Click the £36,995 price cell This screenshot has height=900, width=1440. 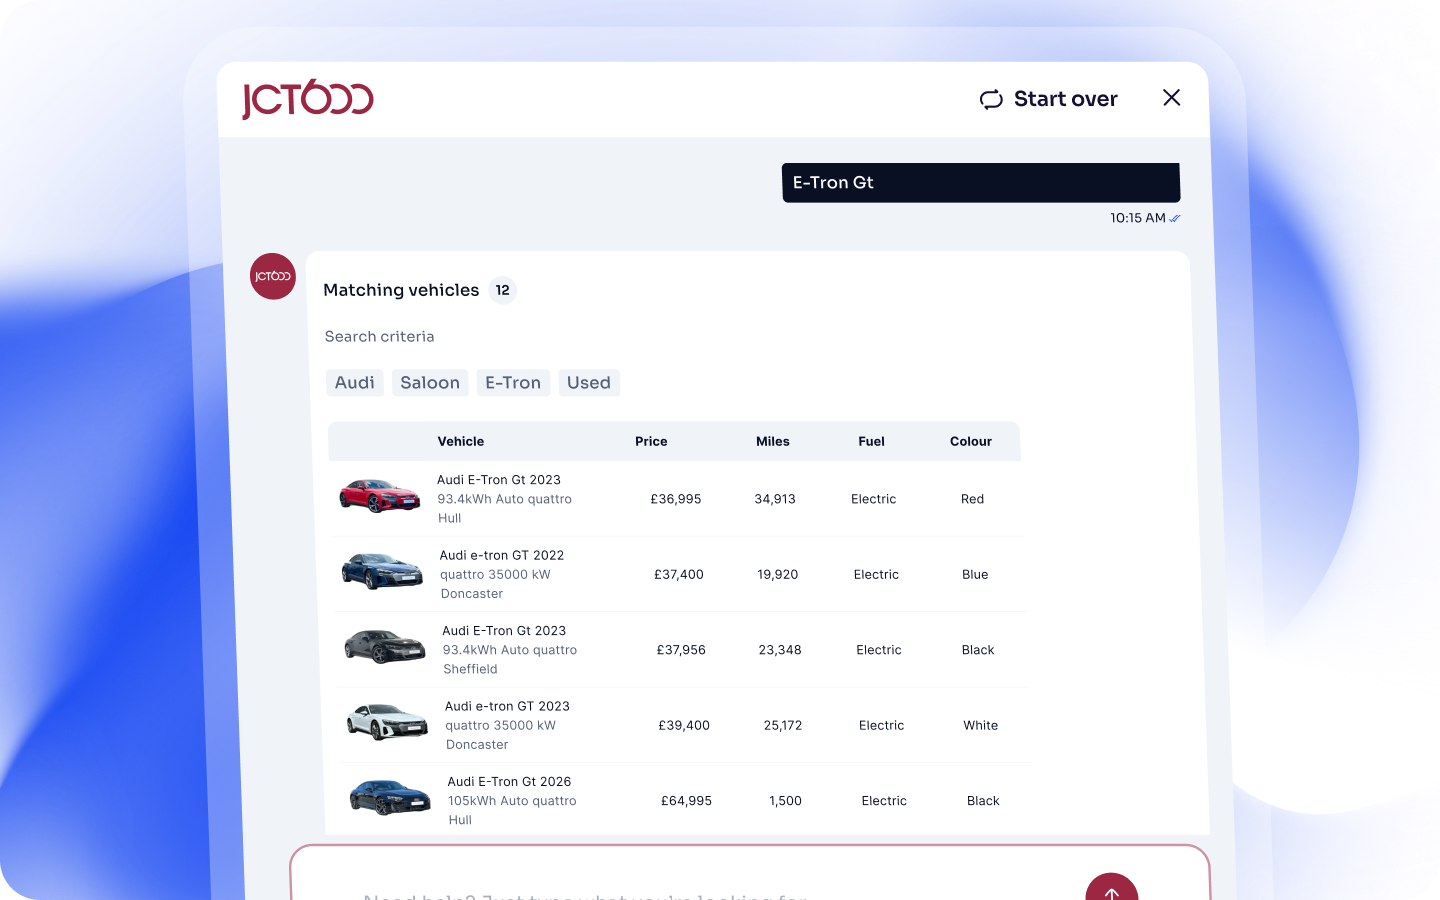pos(676,499)
